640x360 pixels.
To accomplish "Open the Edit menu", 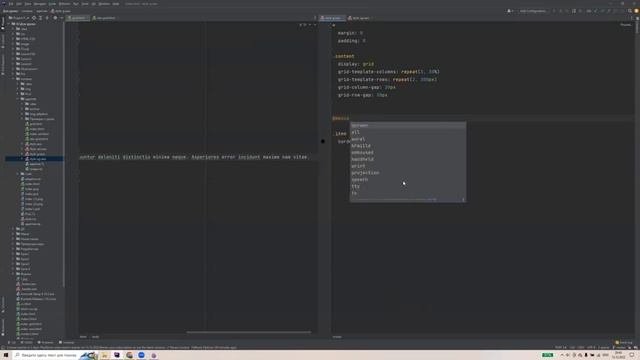I will pyautogui.click(x=19, y=4).
